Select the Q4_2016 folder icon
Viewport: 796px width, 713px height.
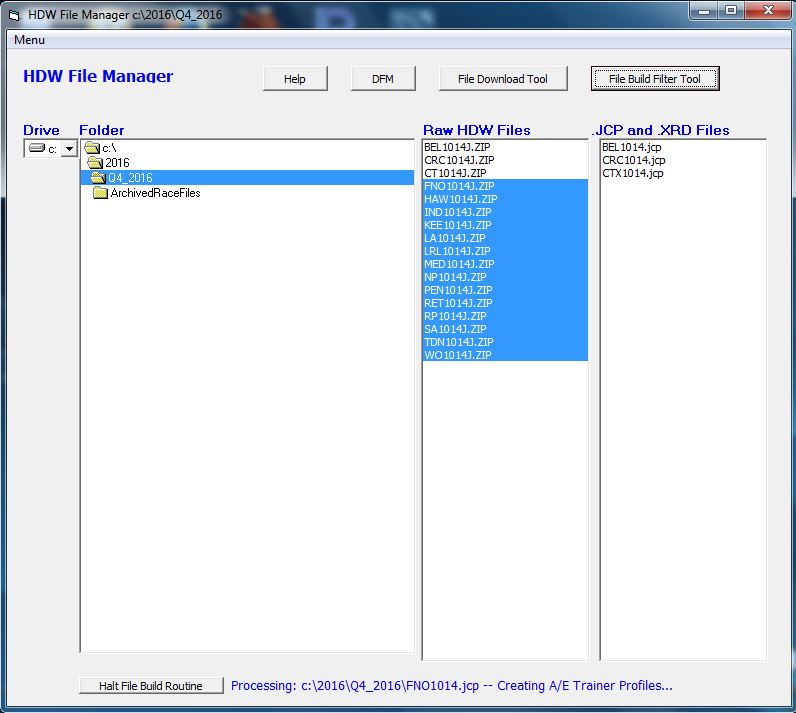(x=98, y=178)
